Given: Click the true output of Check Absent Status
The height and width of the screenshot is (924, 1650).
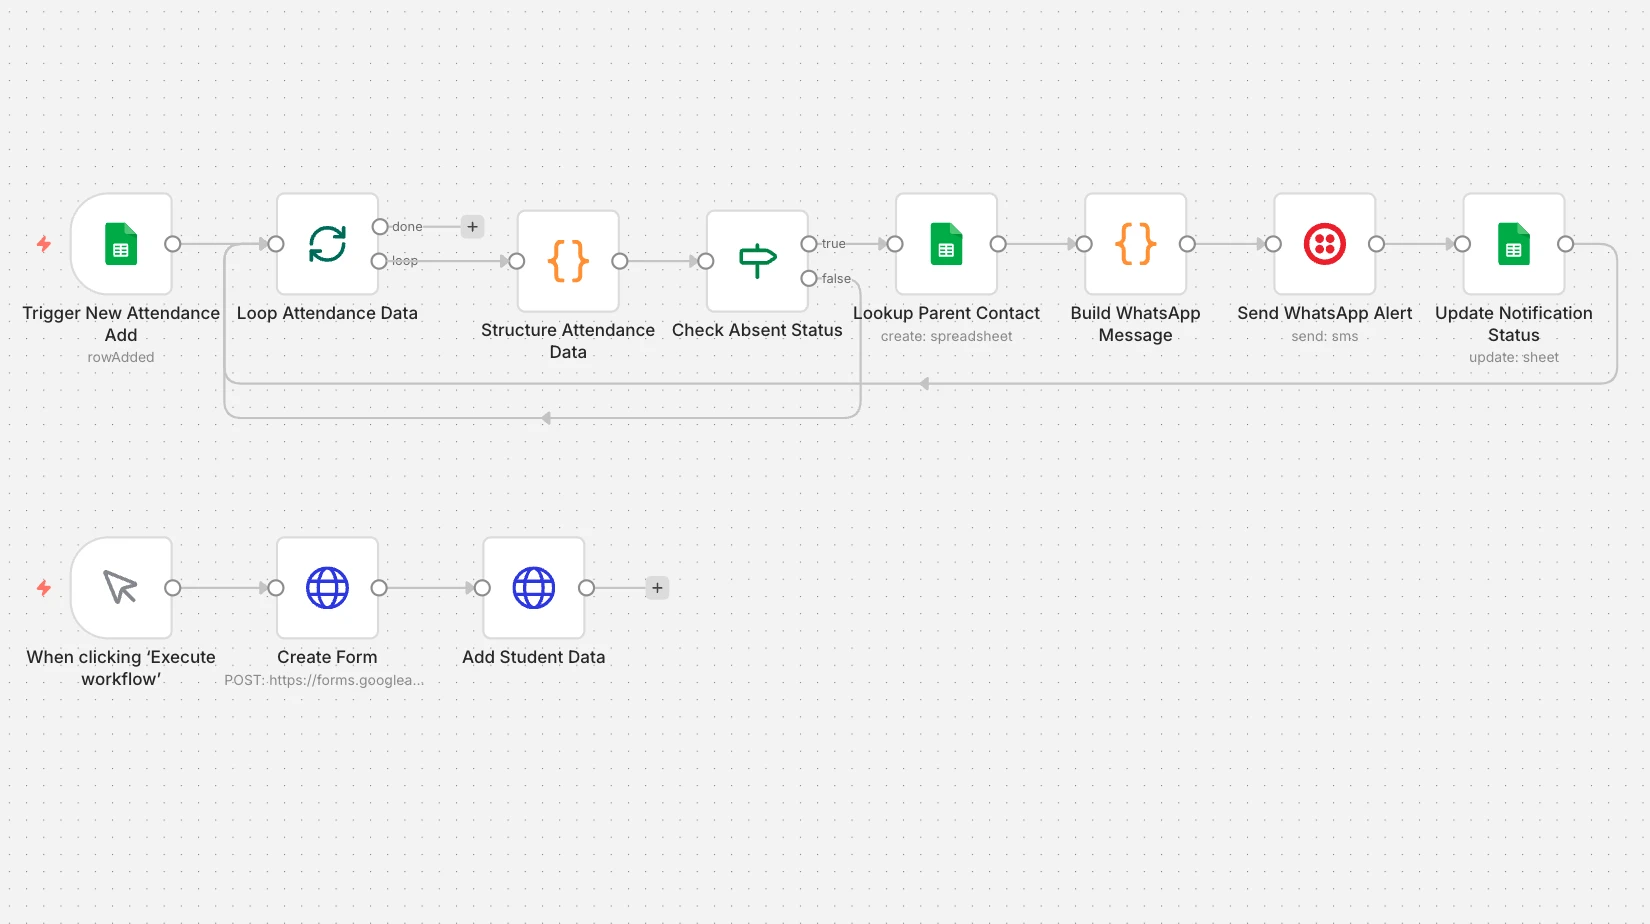Looking at the screenshot, I should [809, 244].
